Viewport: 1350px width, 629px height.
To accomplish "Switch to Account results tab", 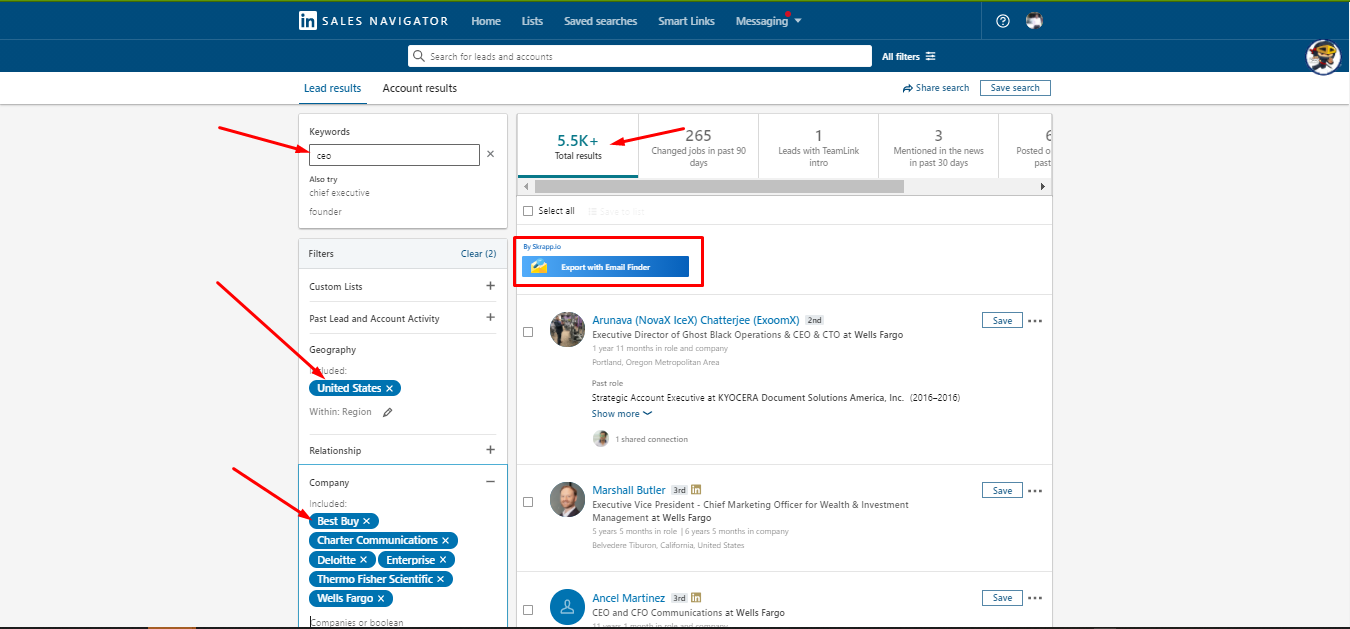I will (419, 88).
